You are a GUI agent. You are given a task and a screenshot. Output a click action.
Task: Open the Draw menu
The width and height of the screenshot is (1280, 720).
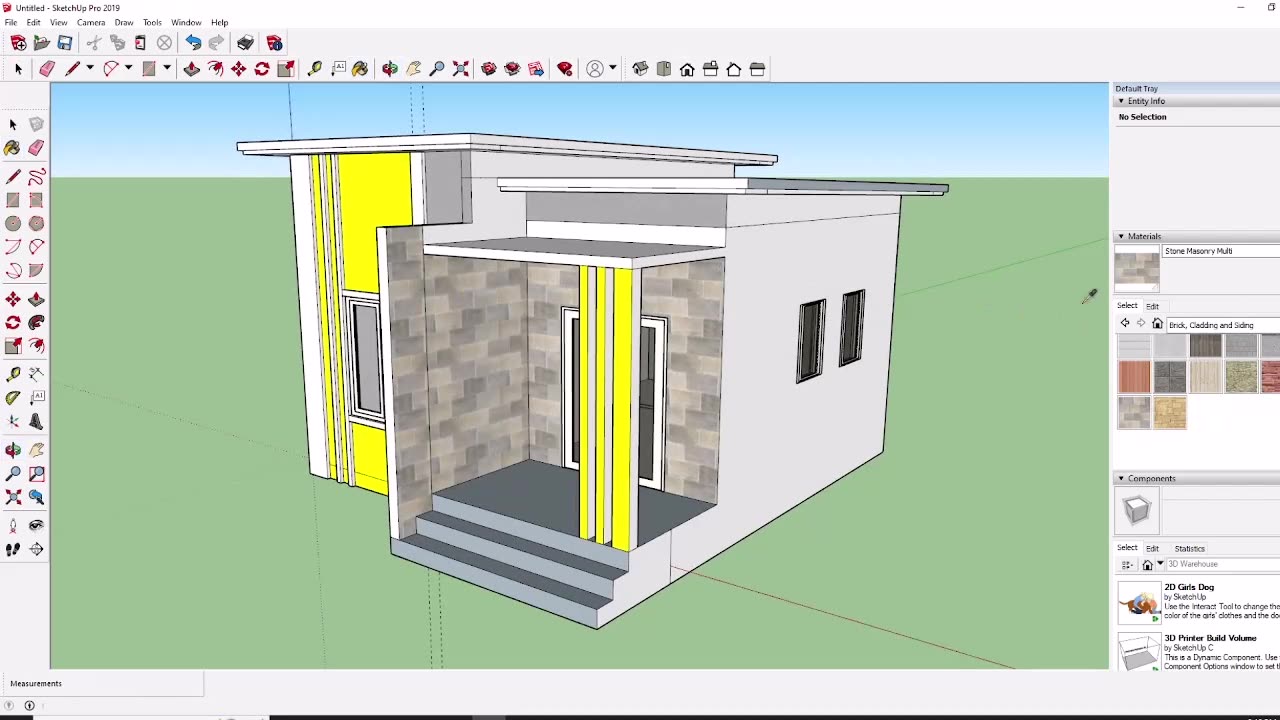[x=124, y=22]
